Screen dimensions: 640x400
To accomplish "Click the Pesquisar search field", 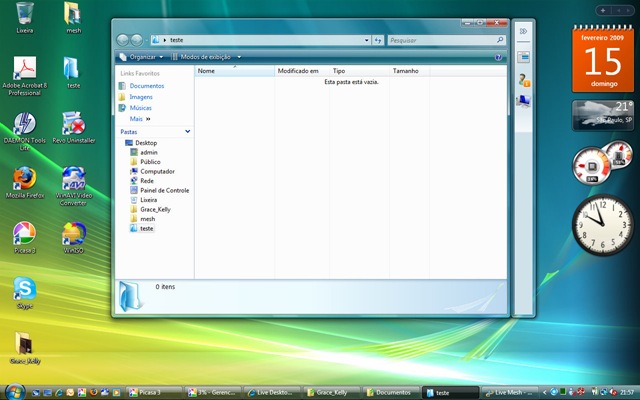I will (440, 40).
